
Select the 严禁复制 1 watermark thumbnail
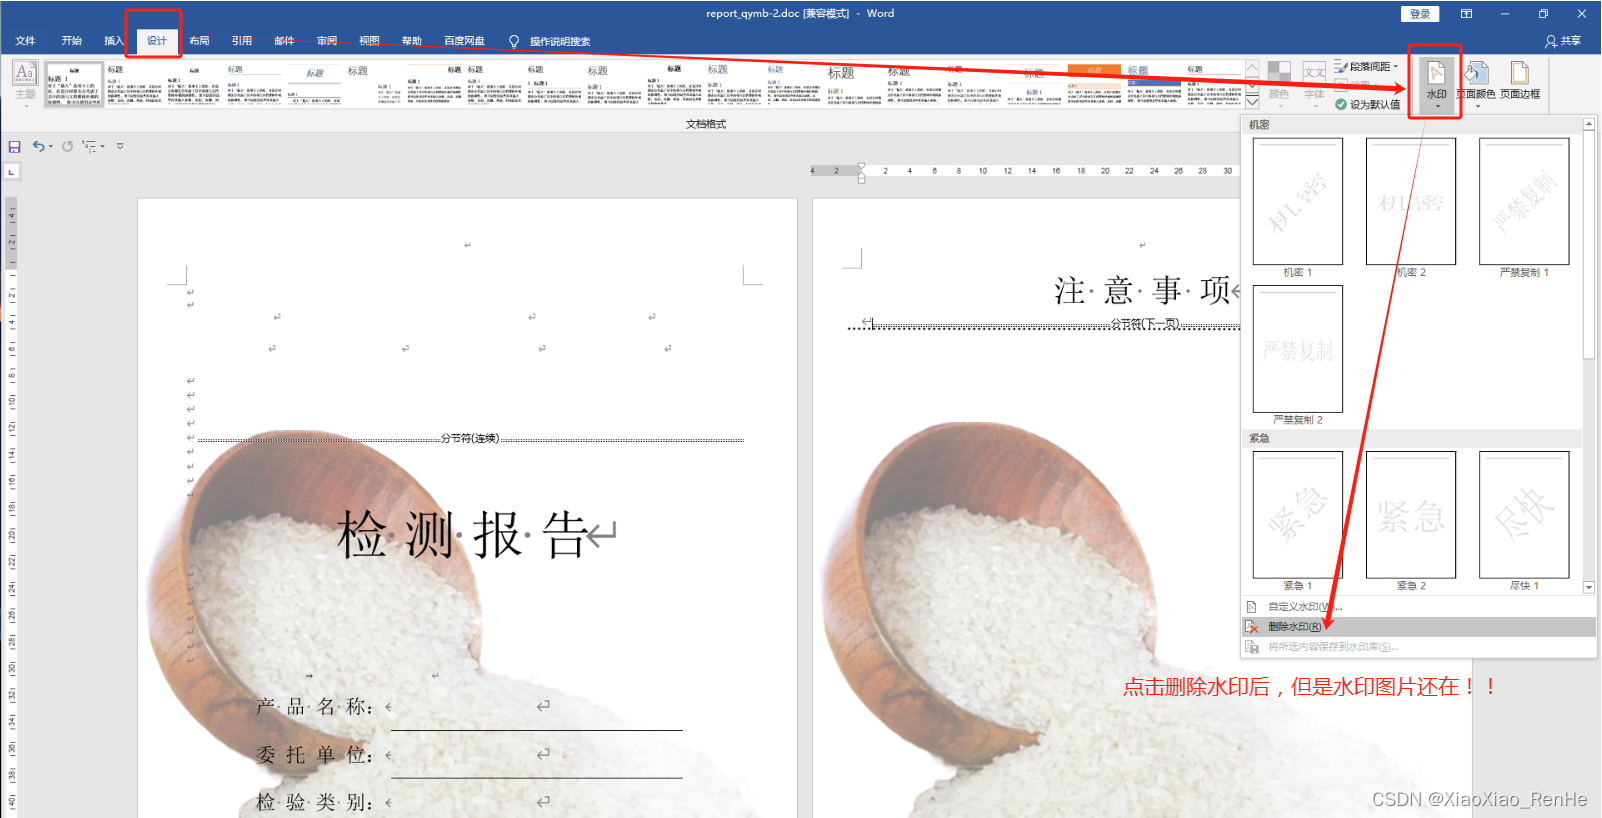[x=1524, y=202]
